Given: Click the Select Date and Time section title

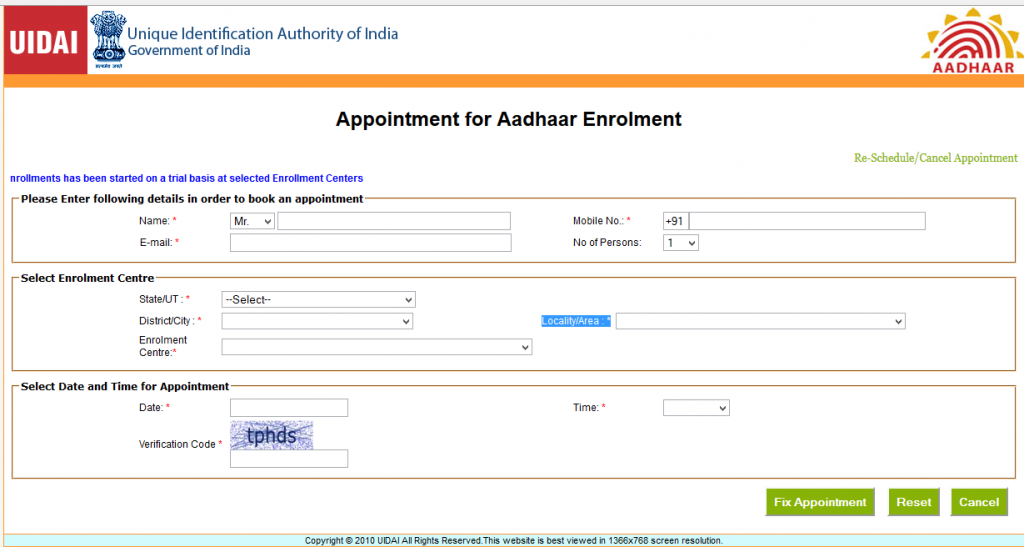Looking at the screenshot, I should click(x=125, y=386).
